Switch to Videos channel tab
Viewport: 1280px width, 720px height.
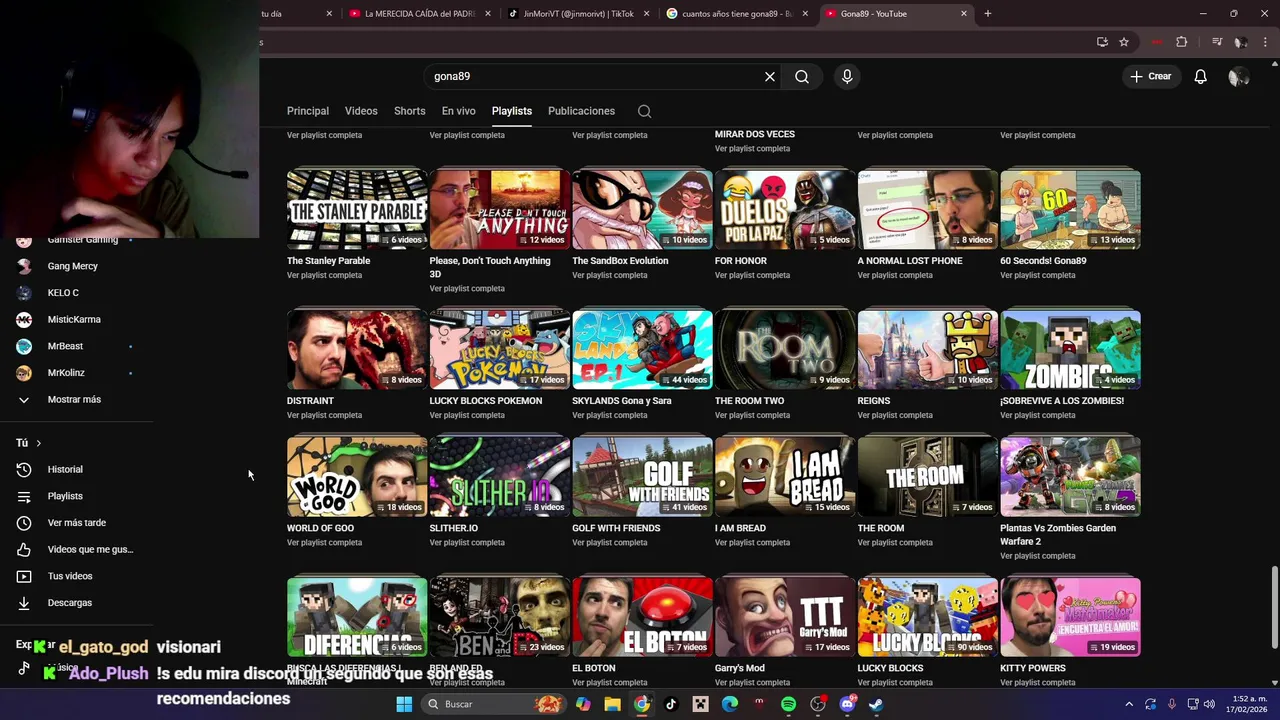(x=361, y=111)
